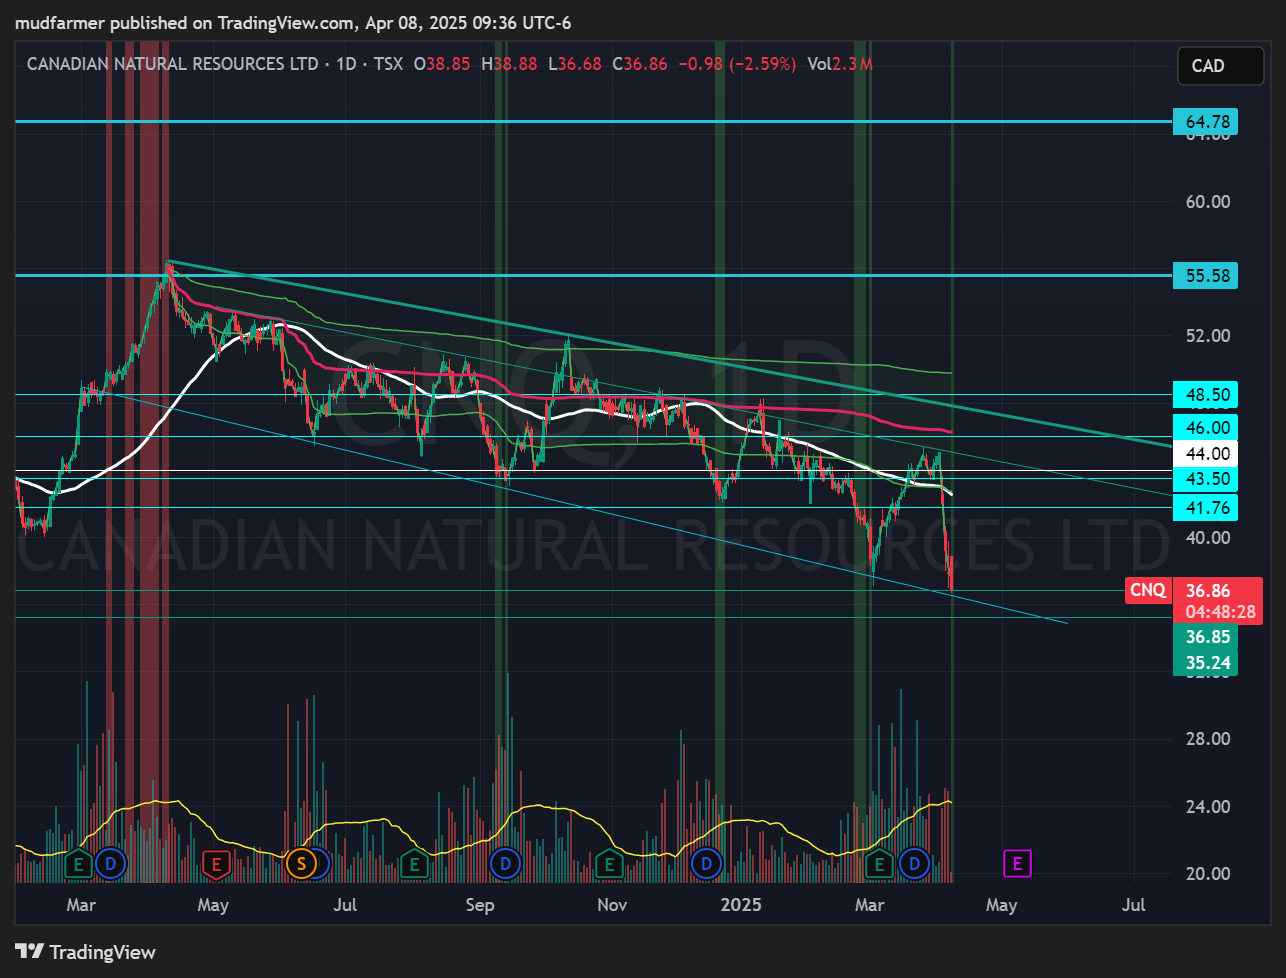Click the orange S split marker
Image resolution: width=1286 pixels, height=978 pixels.
[300, 863]
